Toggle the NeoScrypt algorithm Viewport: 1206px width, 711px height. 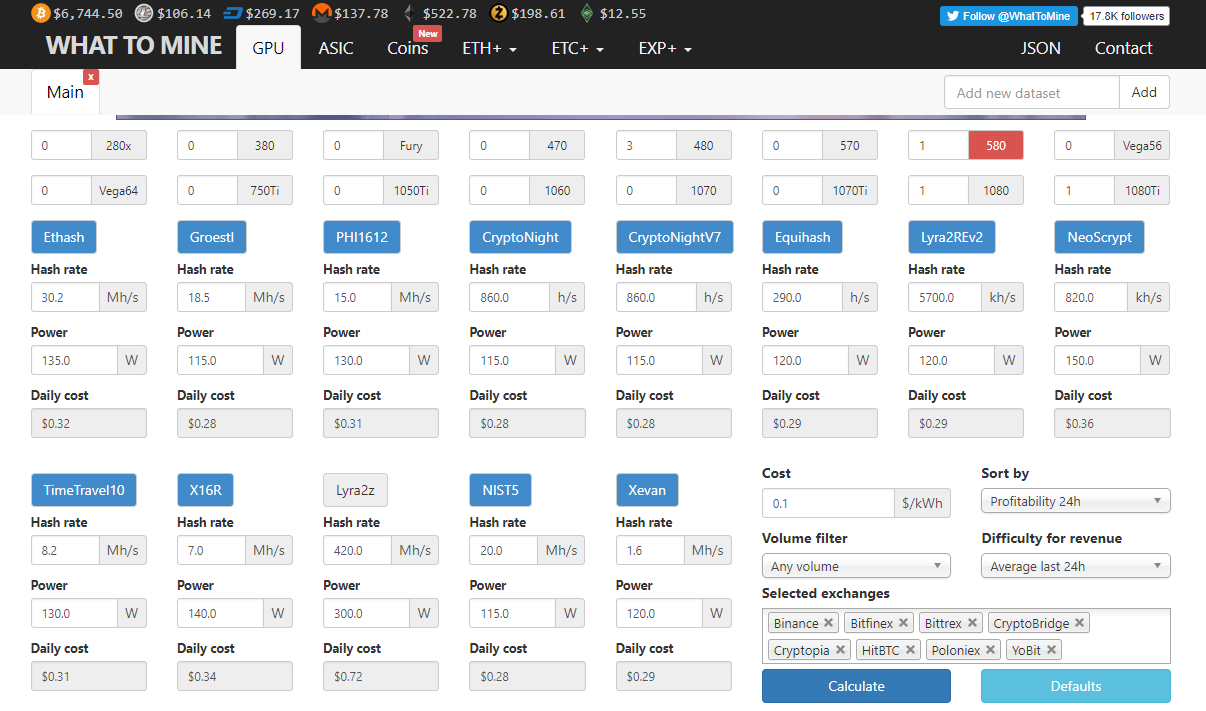point(1099,237)
